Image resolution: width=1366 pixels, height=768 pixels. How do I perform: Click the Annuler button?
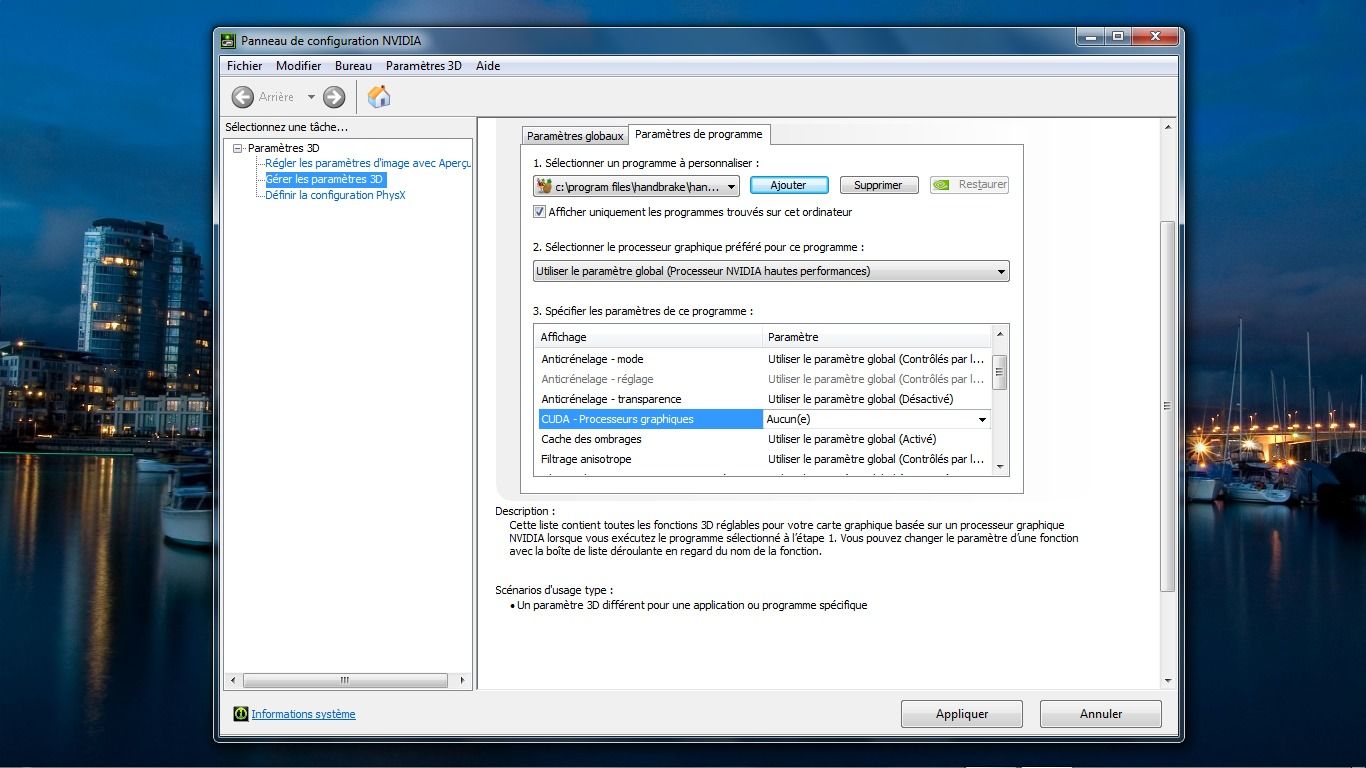click(x=1101, y=714)
